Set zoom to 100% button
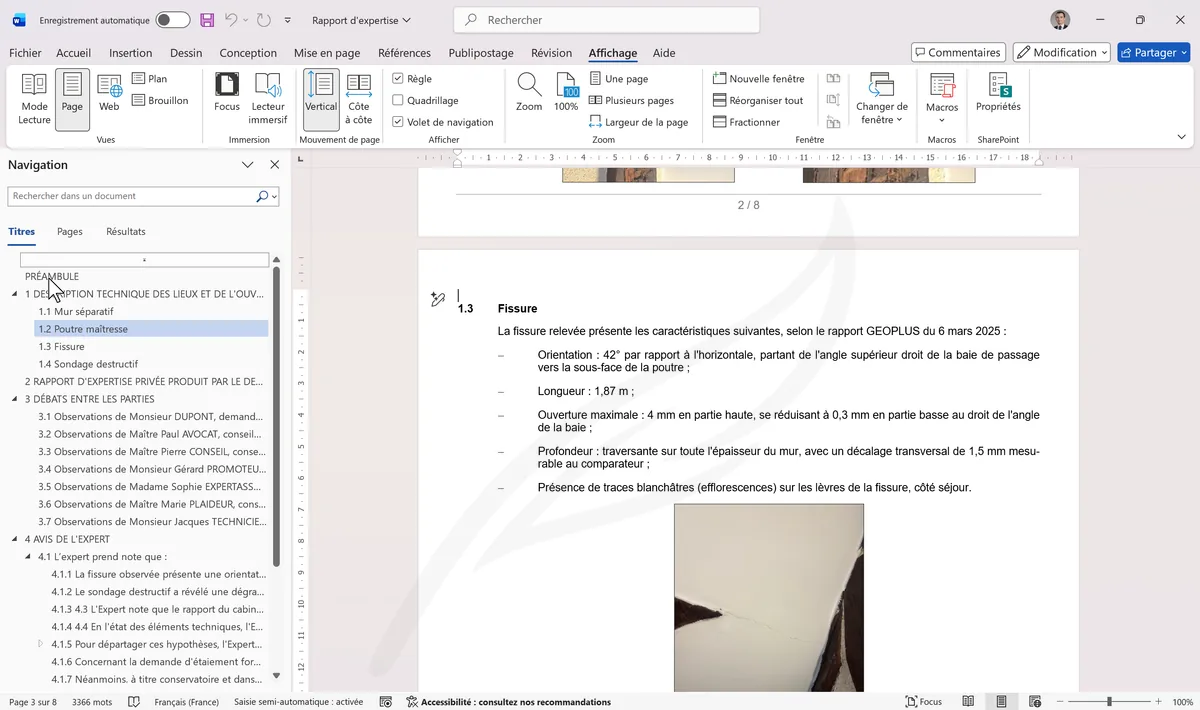Image resolution: width=1200 pixels, height=710 pixels. [x=566, y=92]
